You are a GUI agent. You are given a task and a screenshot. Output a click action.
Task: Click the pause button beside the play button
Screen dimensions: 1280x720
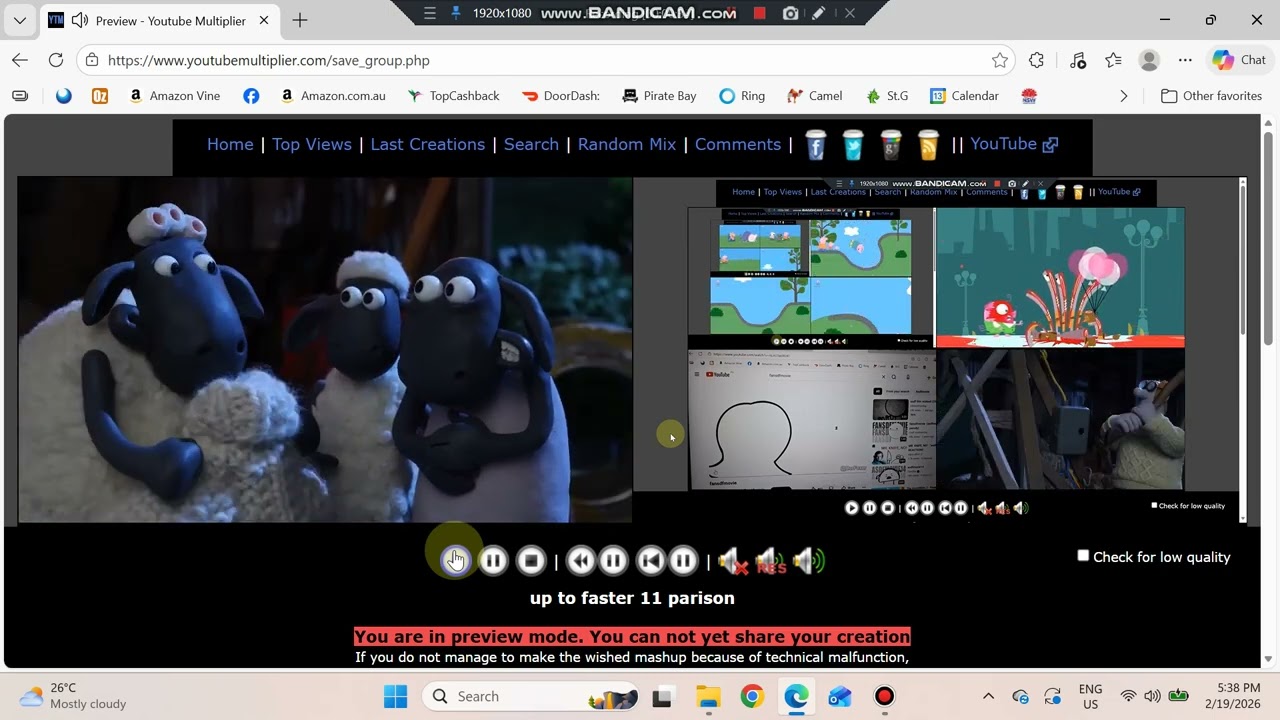click(x=493, y=561)
